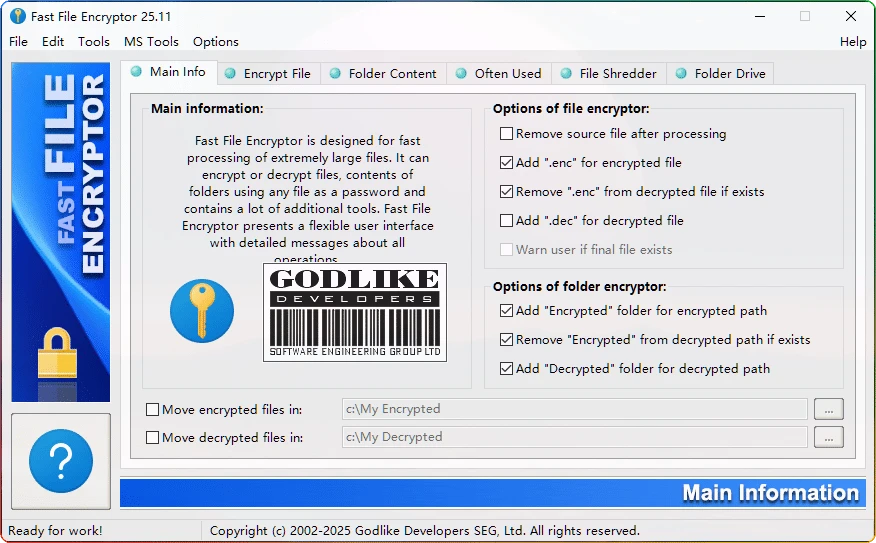Viewport: 876px width, 543px height.
Task: Switch to the Encrypt File tab
Action: [269, 74]
